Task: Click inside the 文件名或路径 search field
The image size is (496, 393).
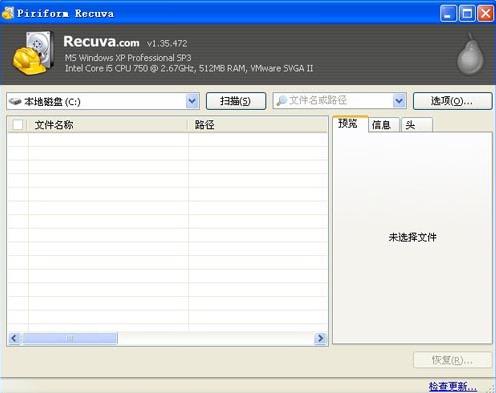Action: click(x=339, y=101)
